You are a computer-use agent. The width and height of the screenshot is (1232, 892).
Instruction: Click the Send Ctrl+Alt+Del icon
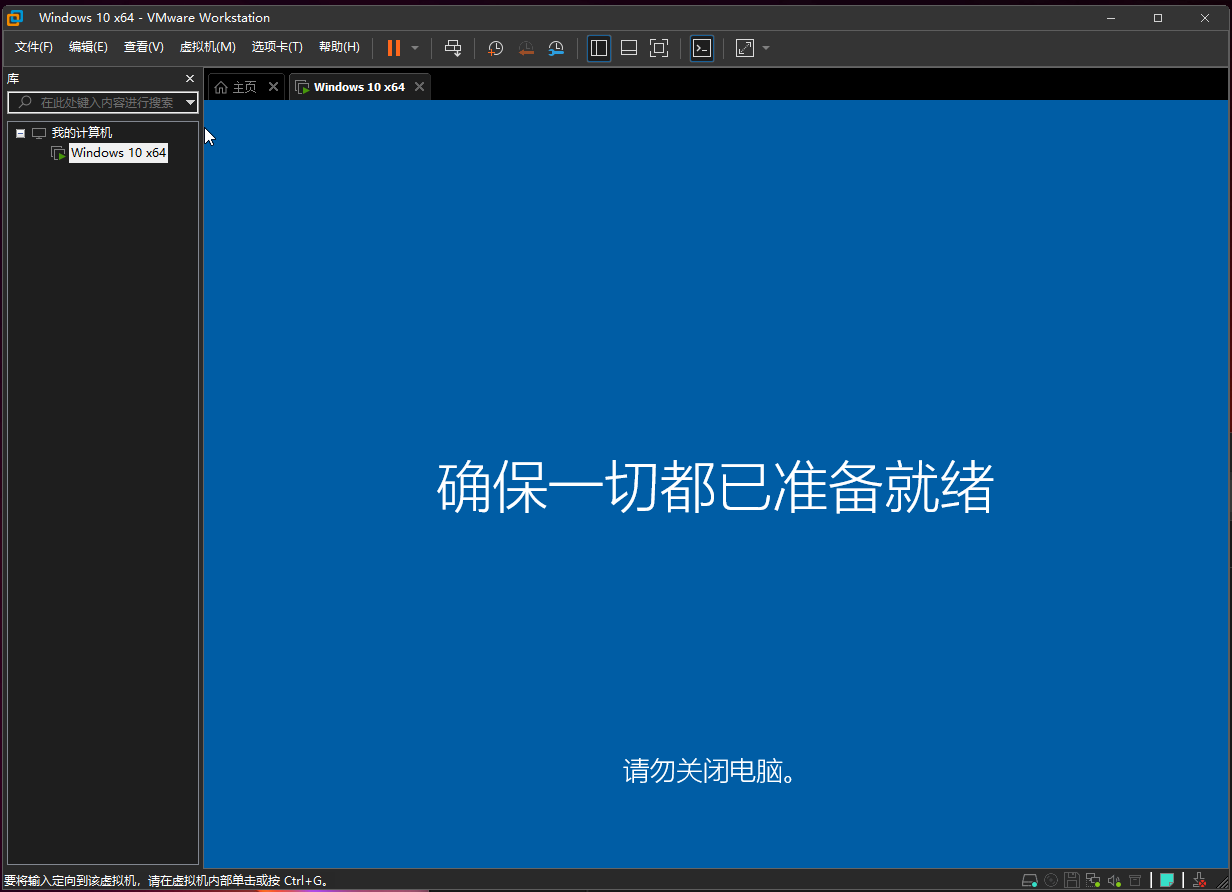tap(453, 48)
